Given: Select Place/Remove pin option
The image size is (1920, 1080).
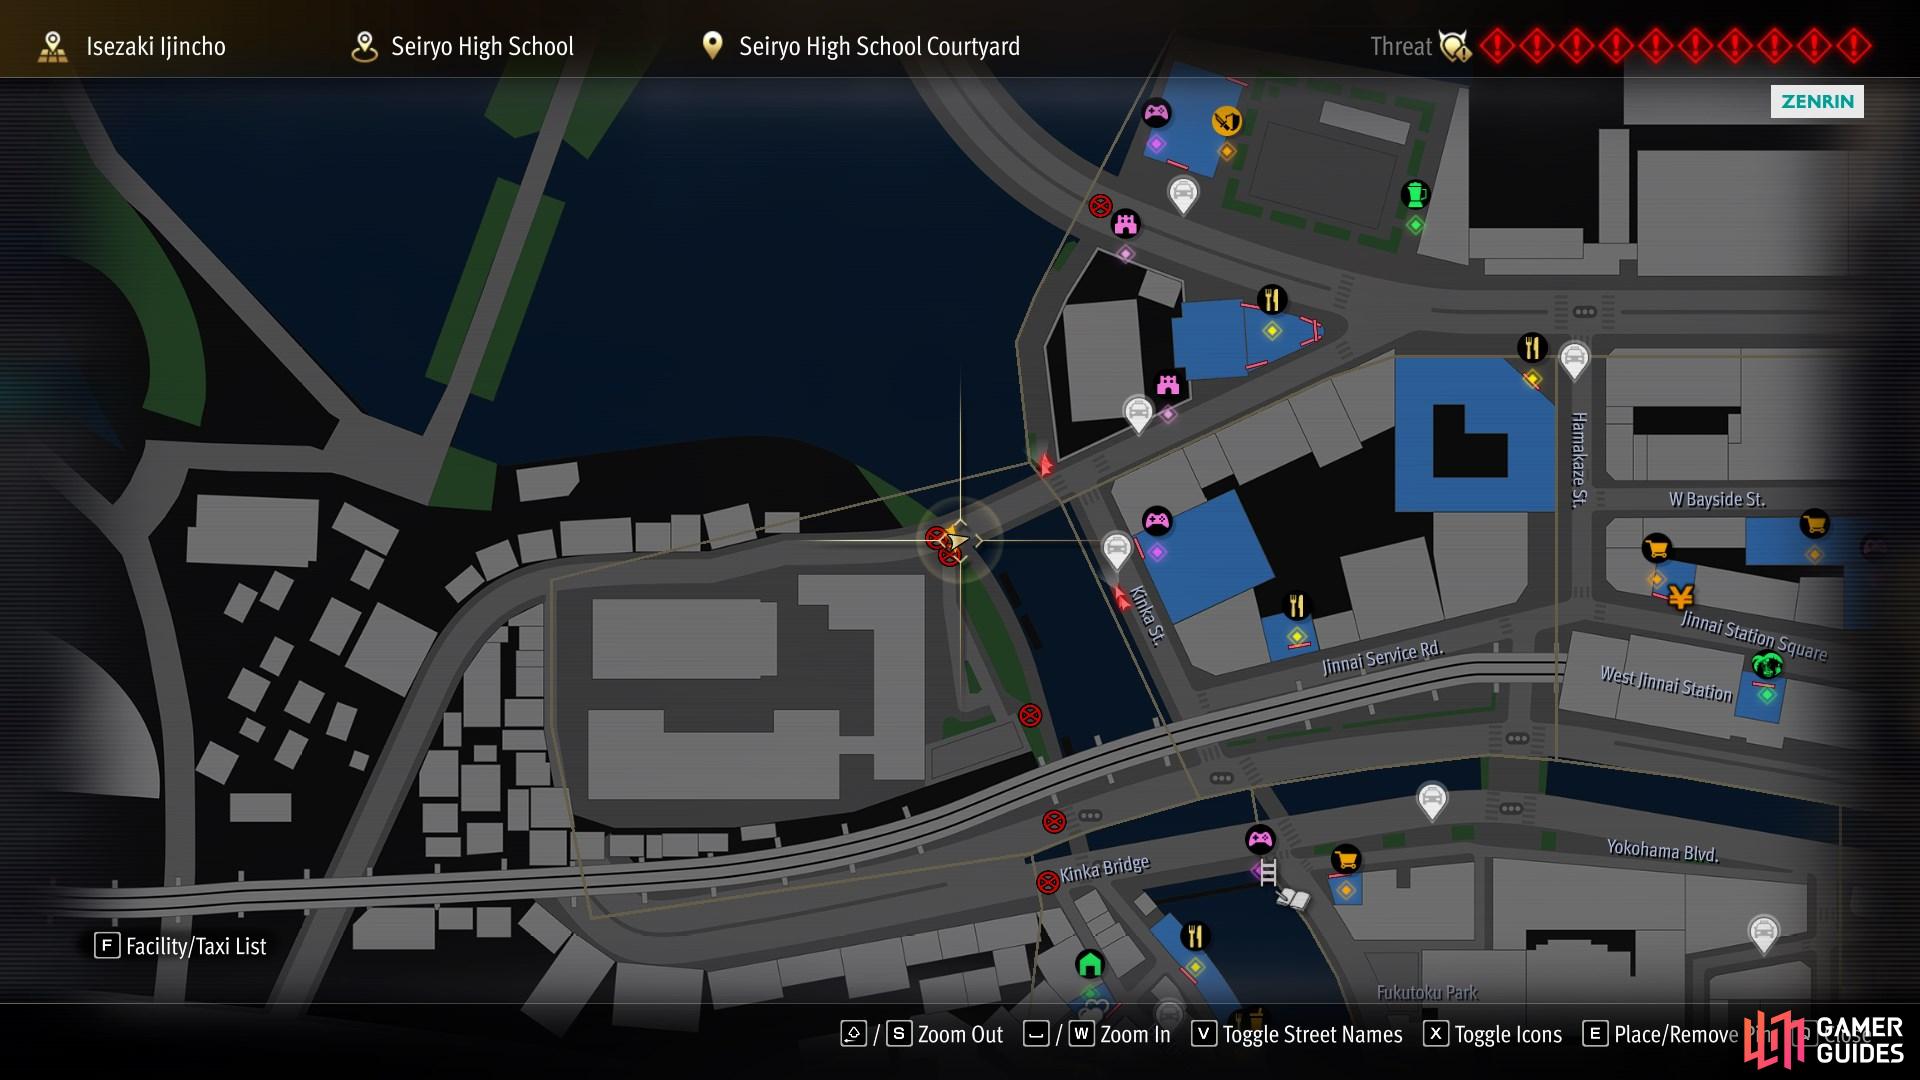Looking at the screenshot, I should coord(1661,1034).
